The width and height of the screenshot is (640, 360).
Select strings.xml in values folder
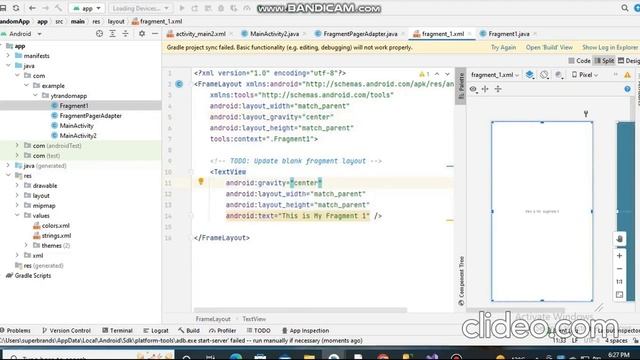click(x=52, y=236)
